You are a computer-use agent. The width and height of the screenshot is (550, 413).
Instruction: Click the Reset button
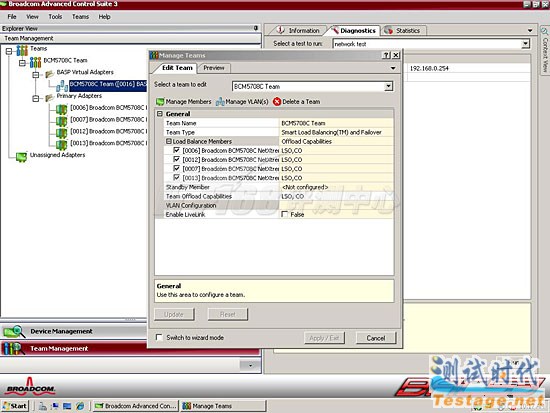click(x=228, y=314)
